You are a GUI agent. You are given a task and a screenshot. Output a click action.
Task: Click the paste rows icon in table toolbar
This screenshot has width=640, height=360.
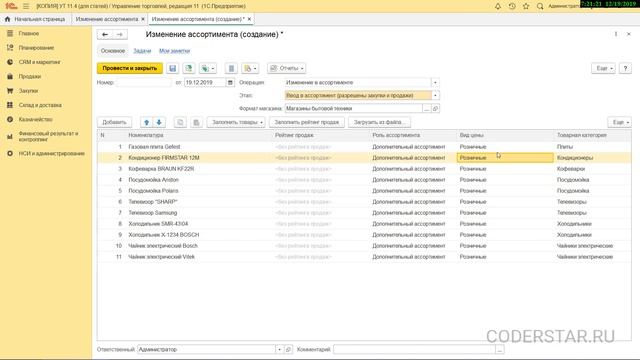[x=196, y=122]
